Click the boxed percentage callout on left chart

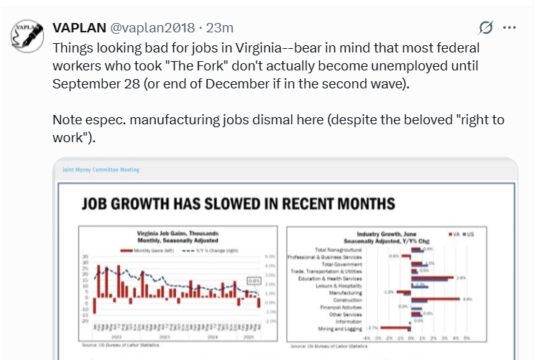pos(254,281)
